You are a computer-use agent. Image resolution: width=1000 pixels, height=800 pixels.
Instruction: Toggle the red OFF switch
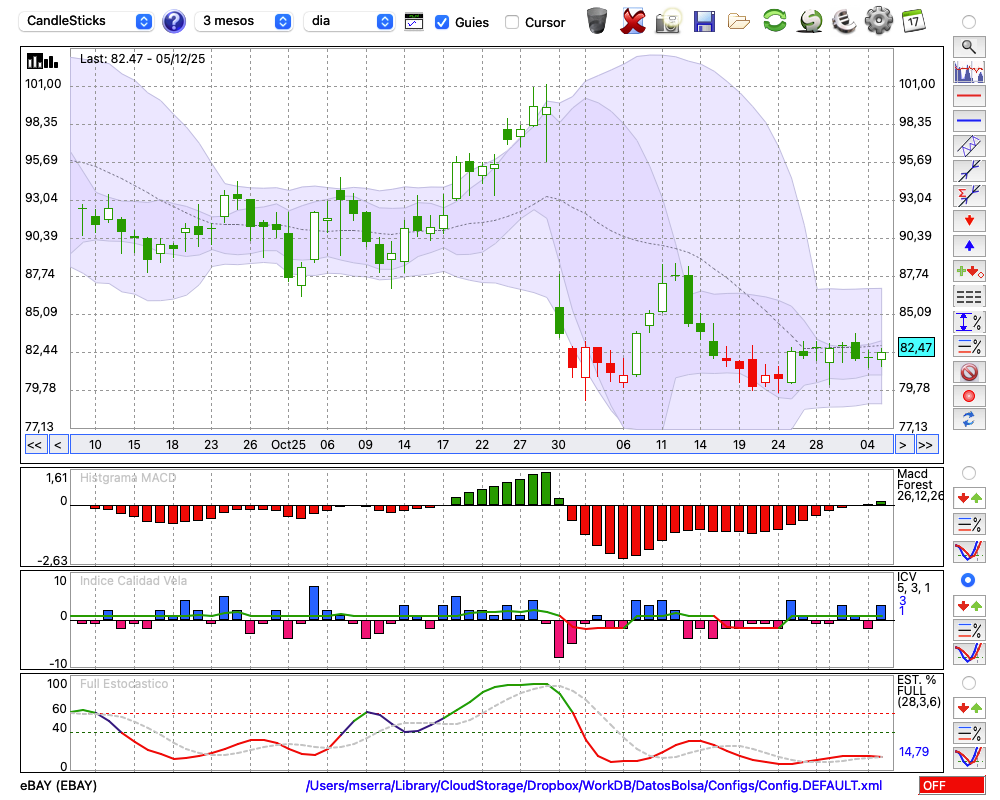click(x=952, y=785)
